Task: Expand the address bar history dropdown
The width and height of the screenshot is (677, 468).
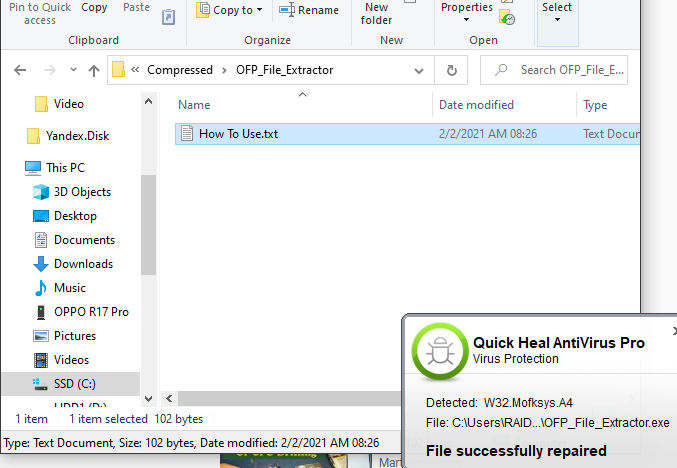Action: click(x=419, y=70)
